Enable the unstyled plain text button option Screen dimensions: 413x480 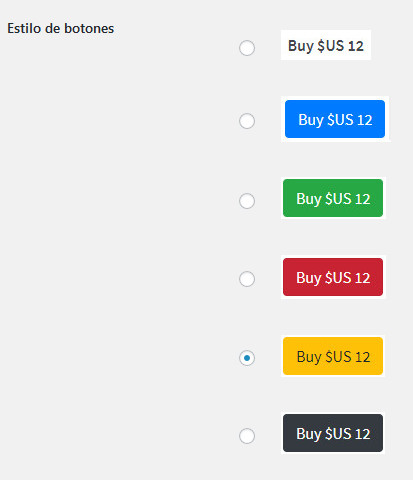click(247, 48)
